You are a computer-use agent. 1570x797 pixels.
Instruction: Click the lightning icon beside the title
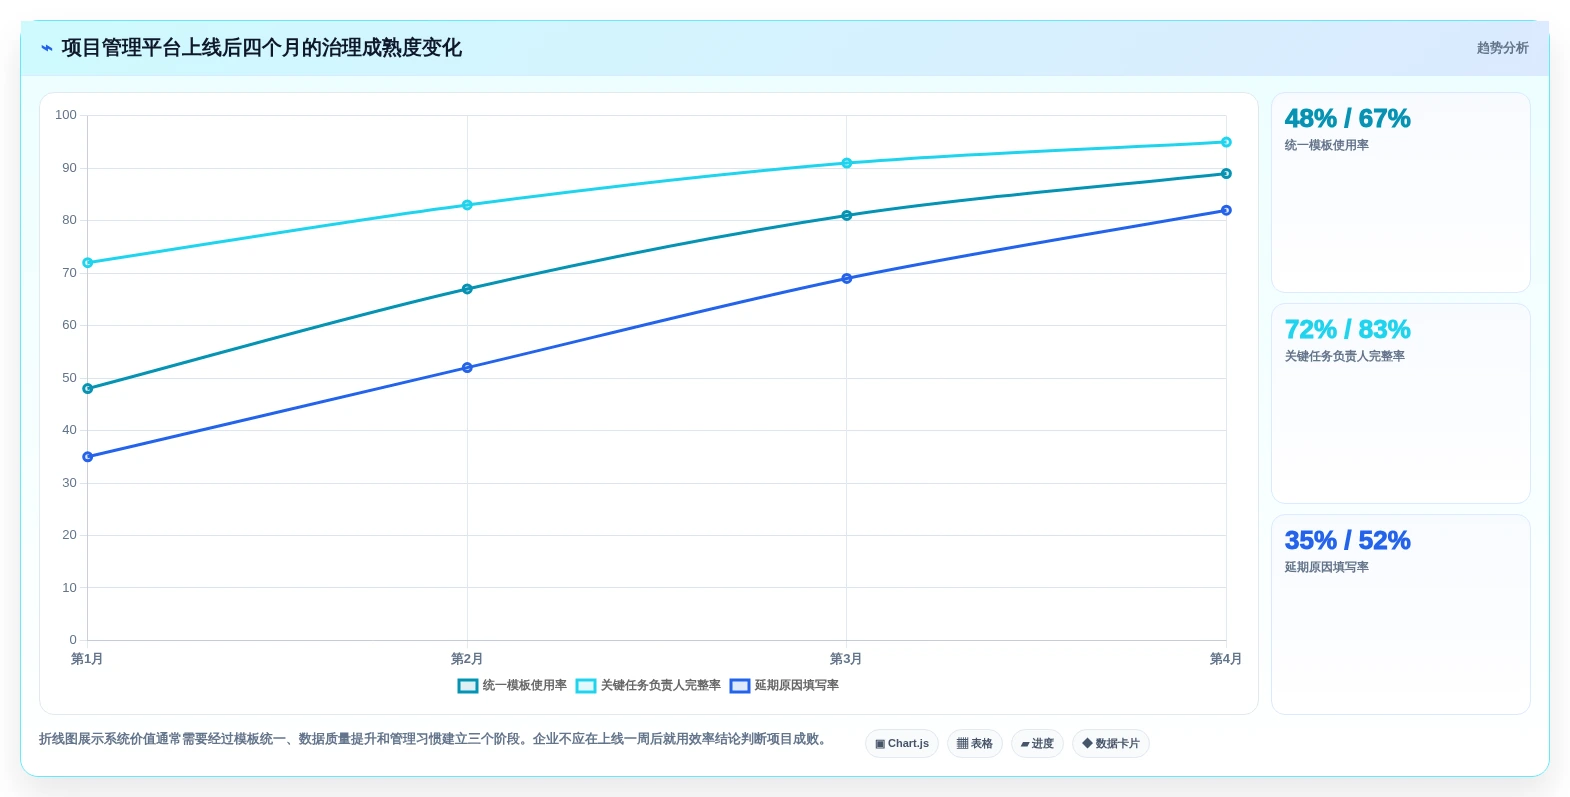[x=47, y=48]
